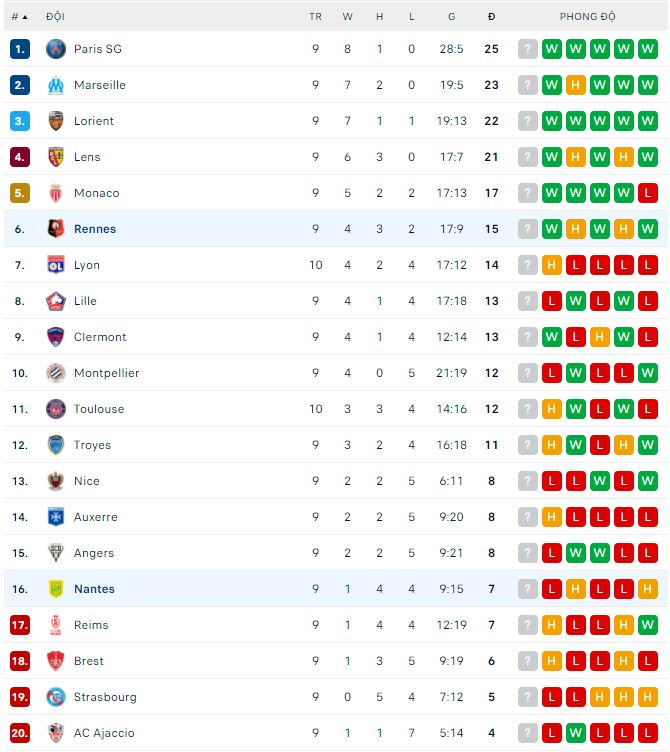This screenshot has width=670, height=752.
Task: Click Reims' green W latest result badge
Action: pos(648,625)
